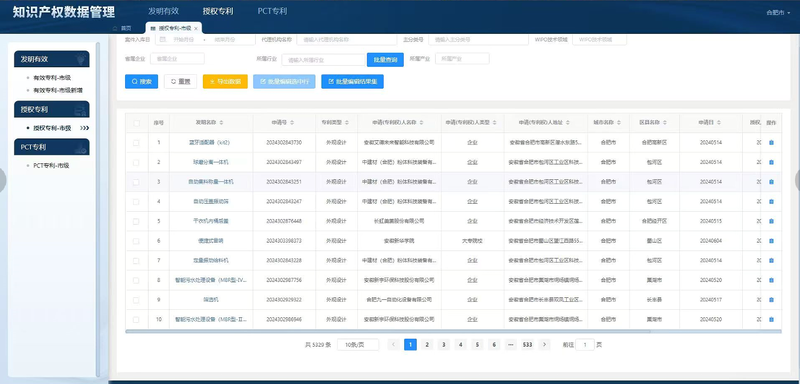Select 授权专利-市级 in the sidebar
Viewport: 800px width, 384px height.
52,128
